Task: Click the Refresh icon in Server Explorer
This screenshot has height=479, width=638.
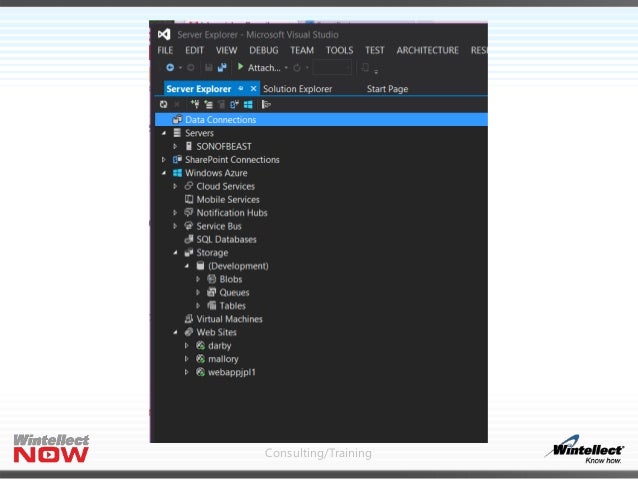Action: (164, 105)
